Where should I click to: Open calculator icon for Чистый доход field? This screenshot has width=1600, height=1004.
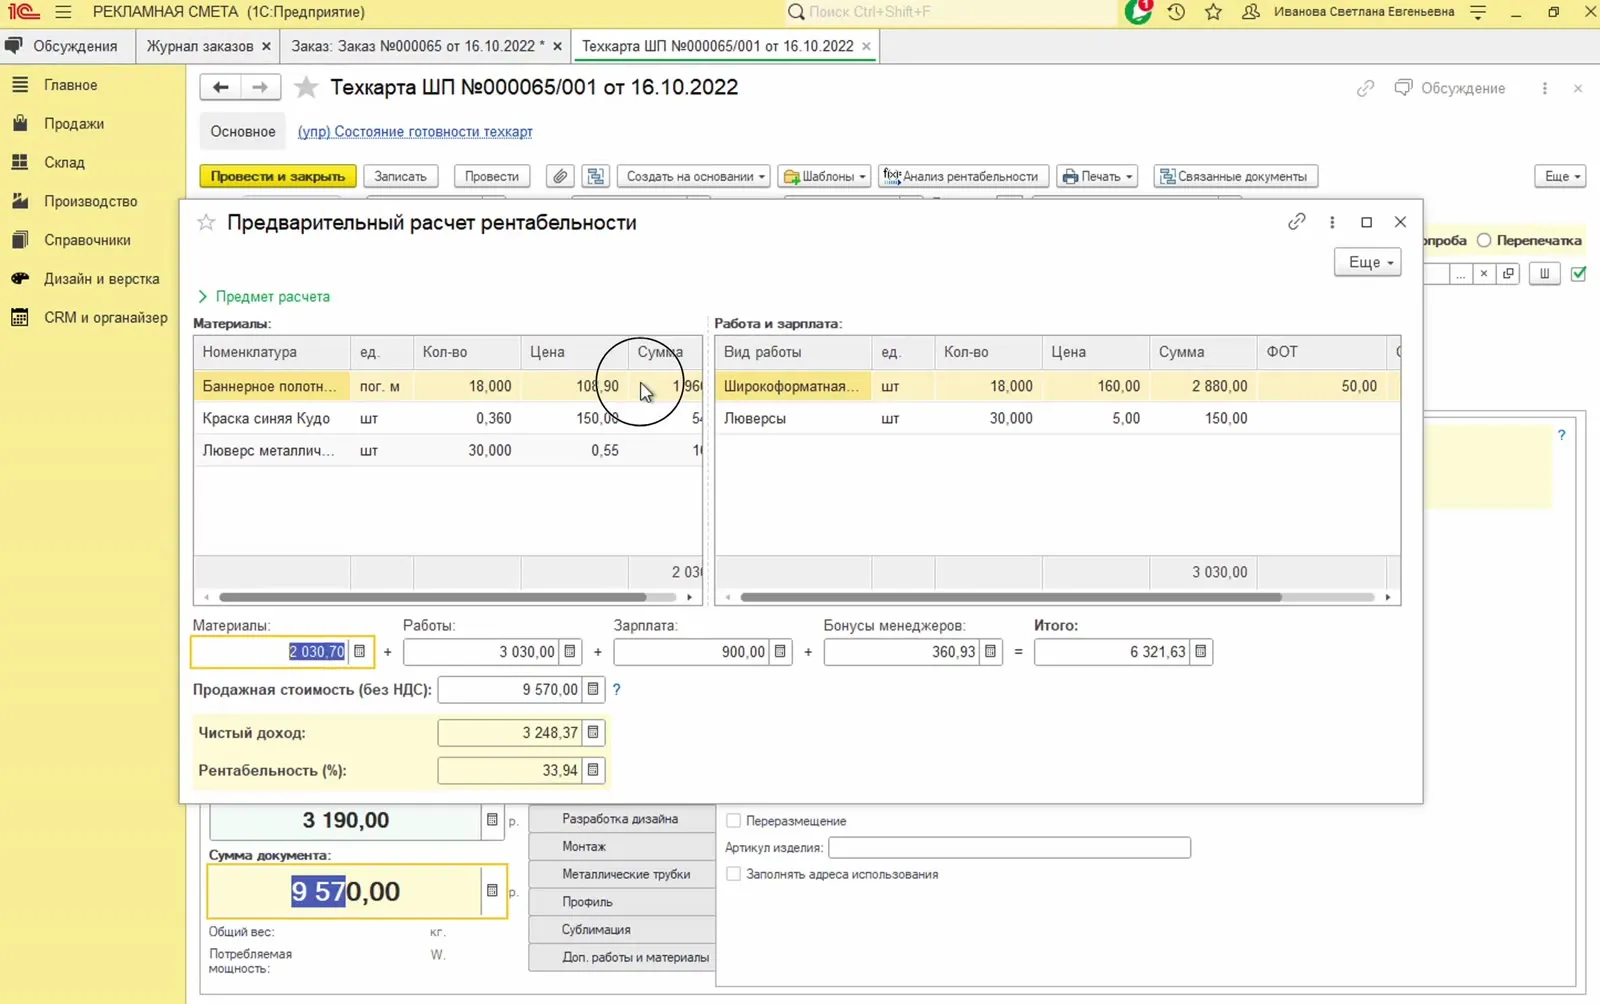coord(593,732)
